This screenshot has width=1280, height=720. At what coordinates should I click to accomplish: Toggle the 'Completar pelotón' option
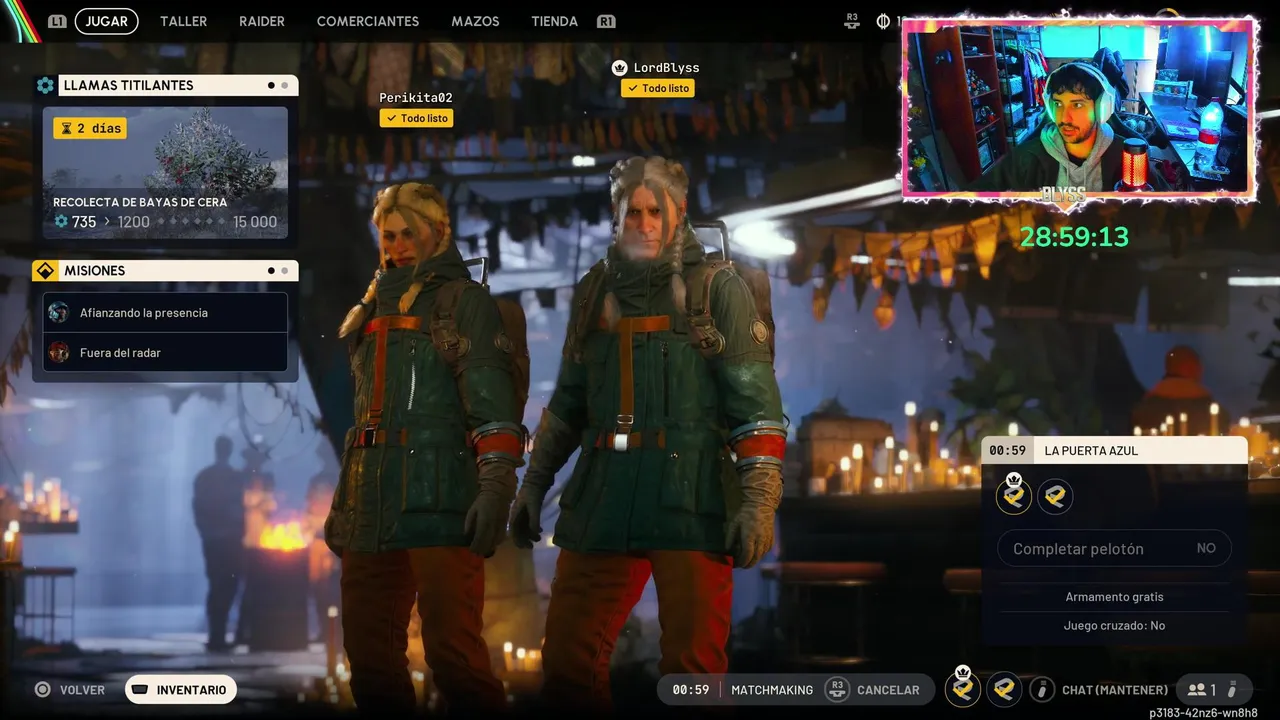1114,548
